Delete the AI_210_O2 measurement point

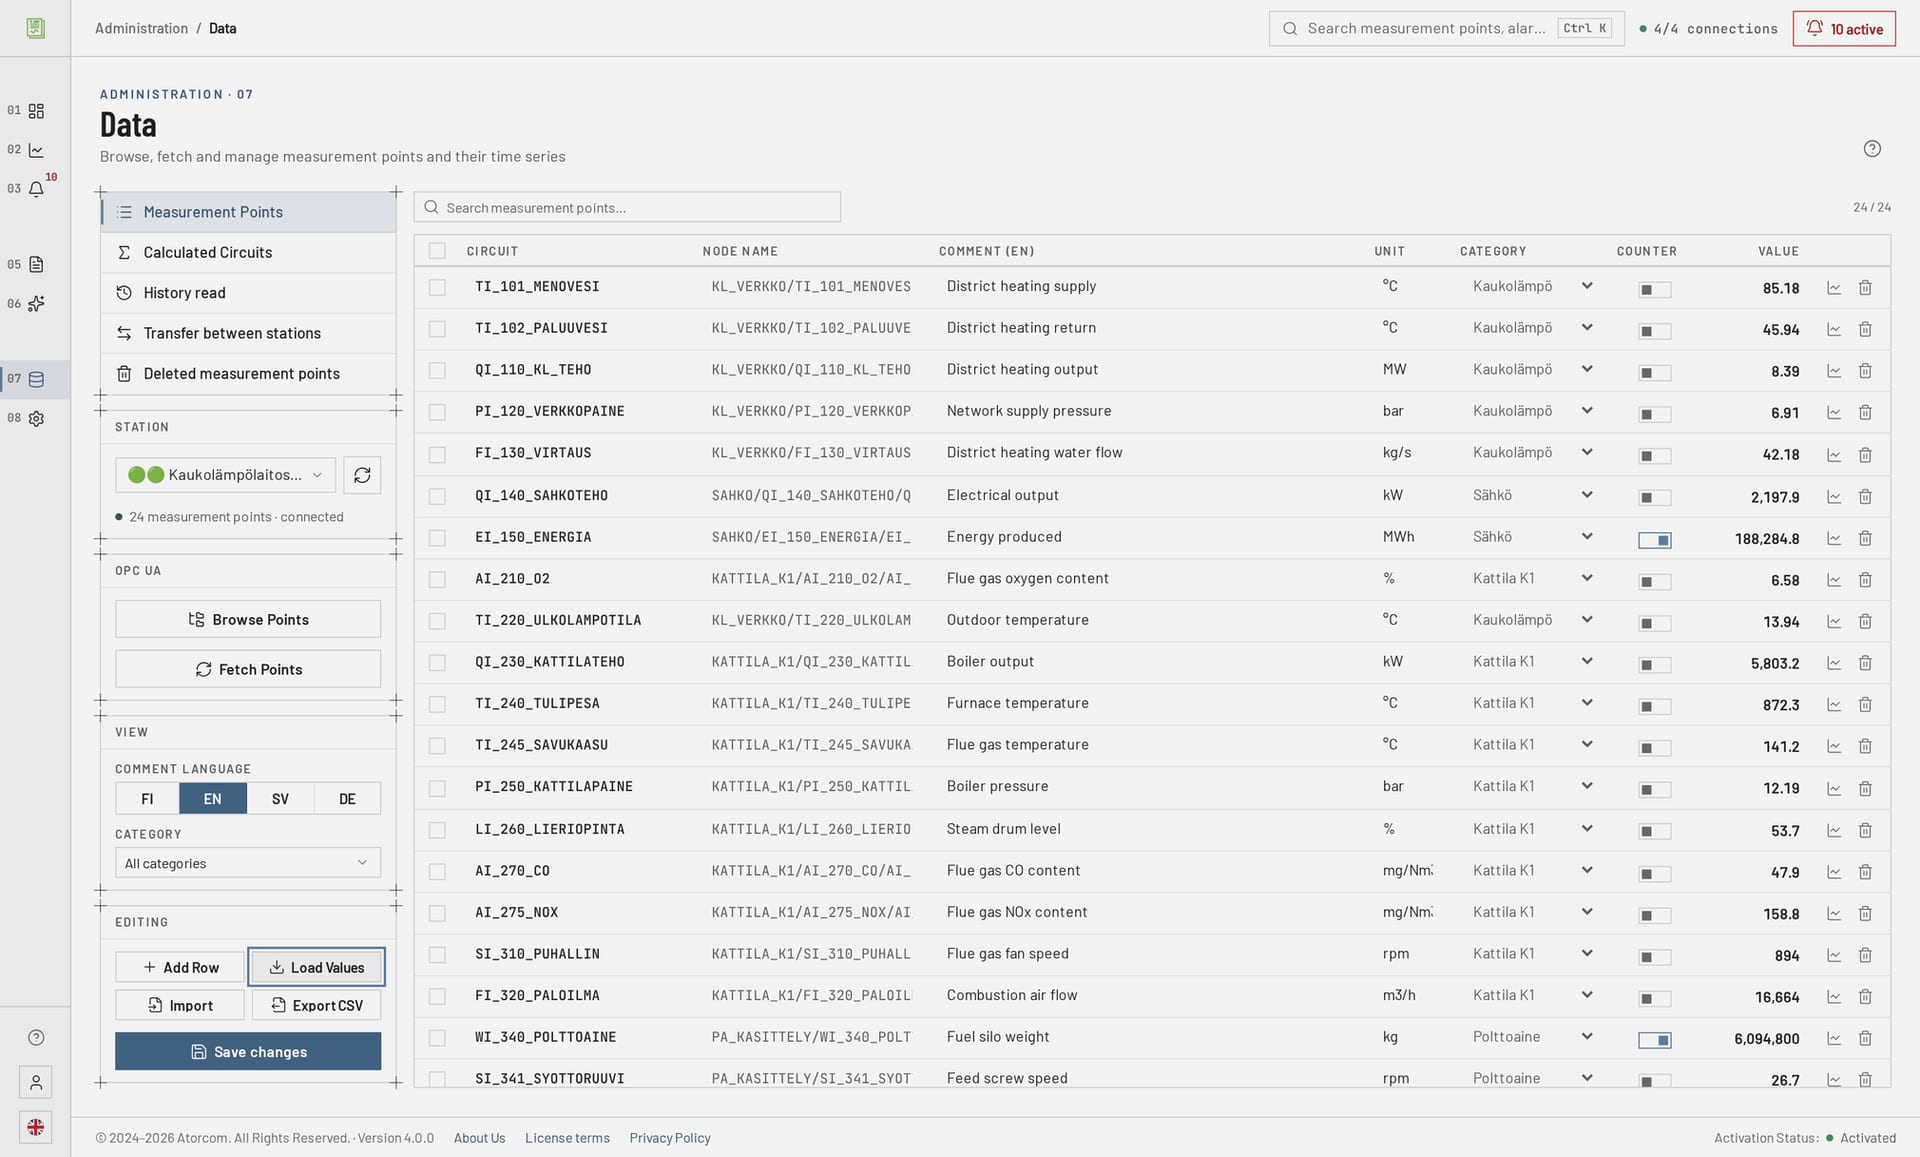[1865, 580]
